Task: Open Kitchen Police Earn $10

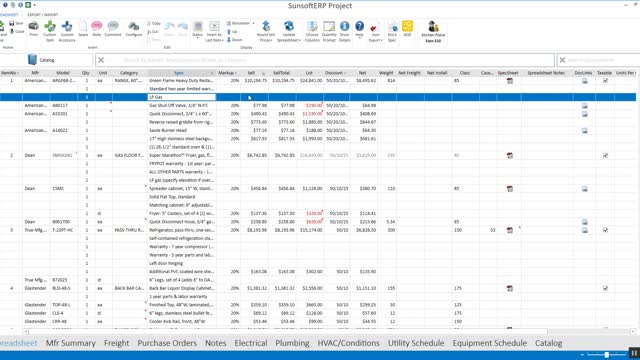Action: click(433, 31)
